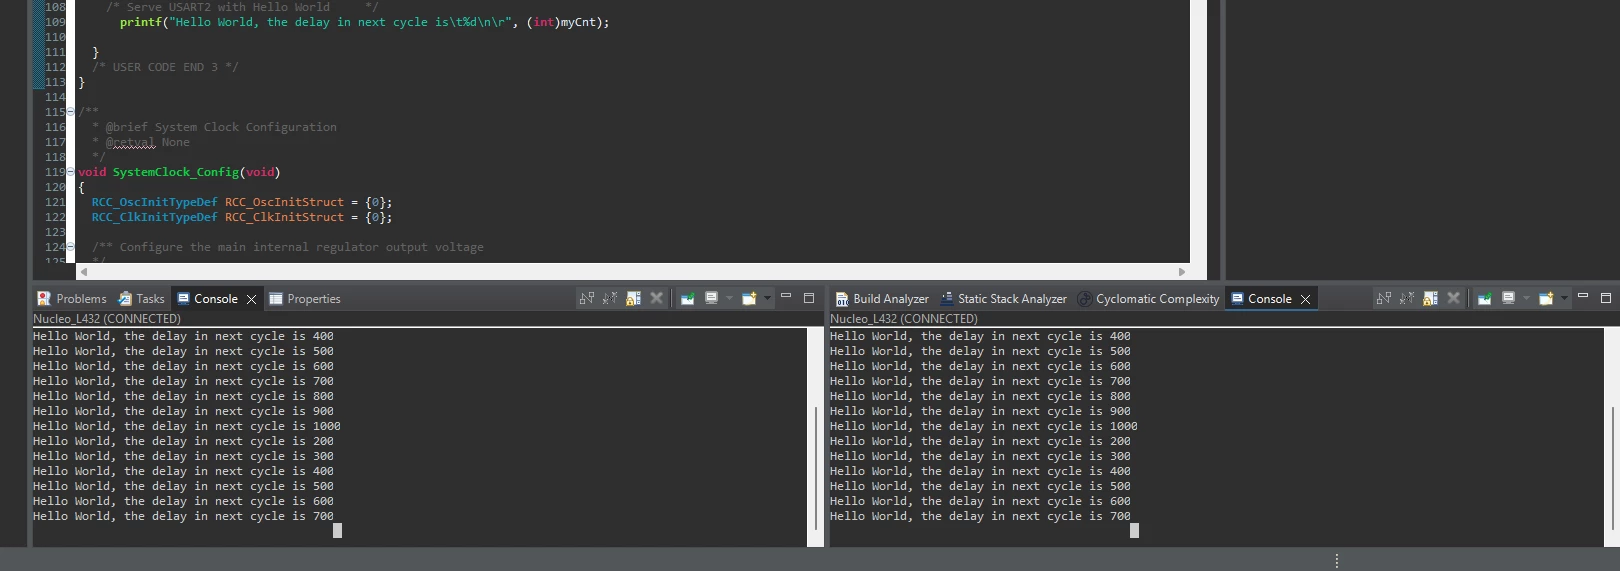
Task: Close the Console tab beside Cyclomatic Complexity
Action: 1305,299
